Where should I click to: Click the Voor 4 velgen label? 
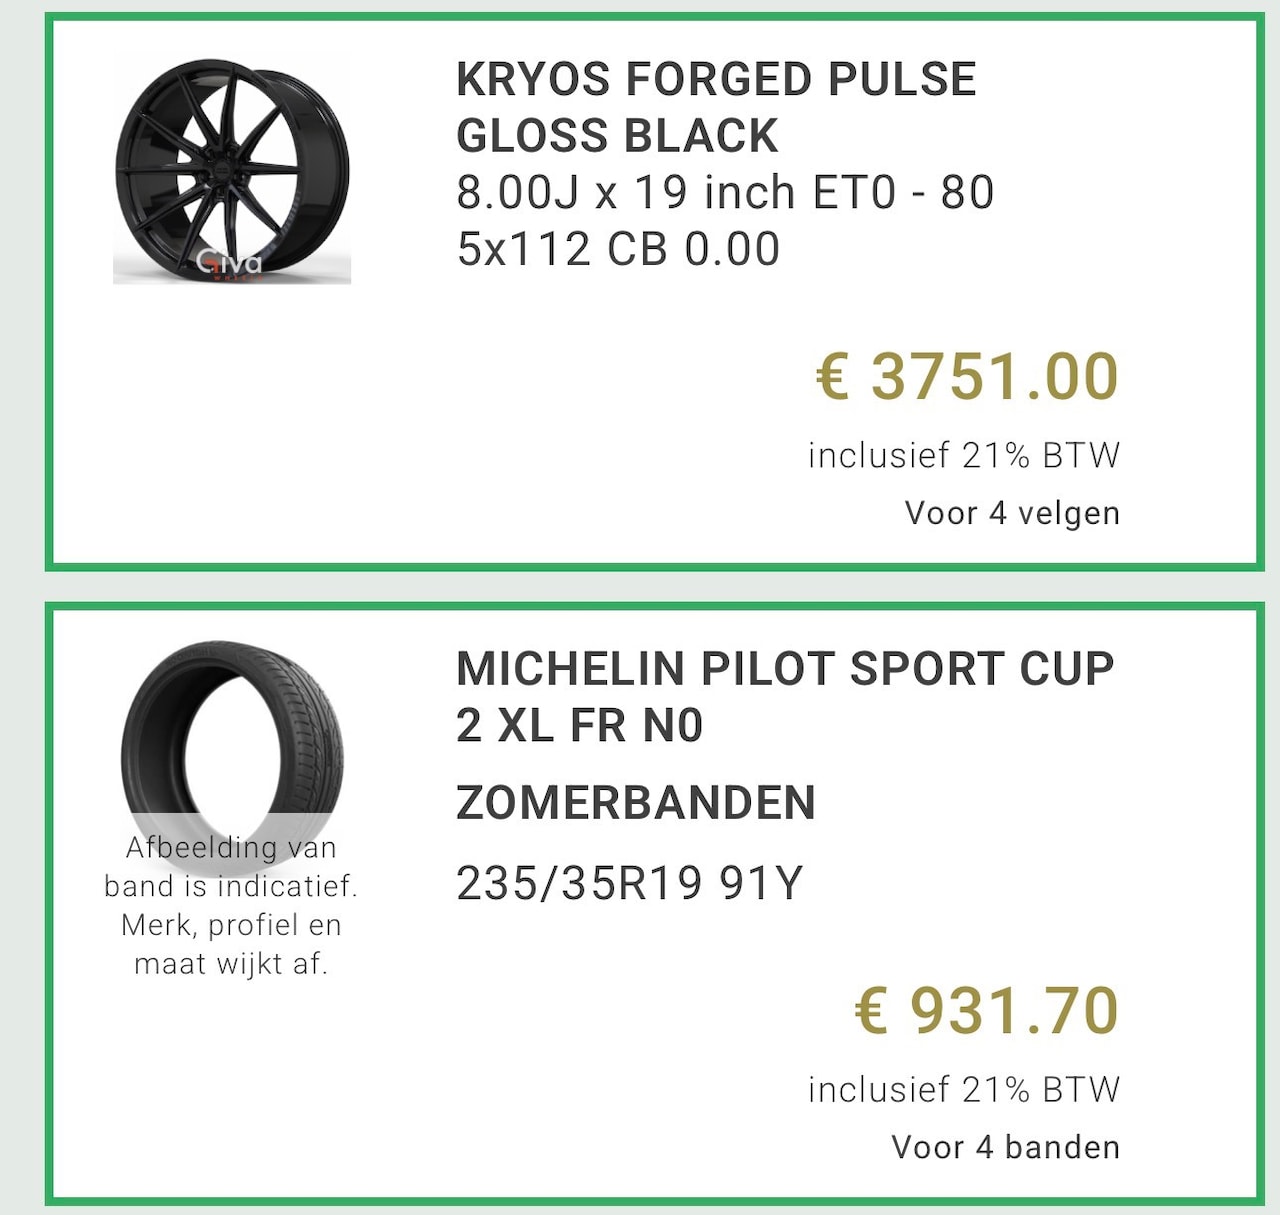point(1011,513)
